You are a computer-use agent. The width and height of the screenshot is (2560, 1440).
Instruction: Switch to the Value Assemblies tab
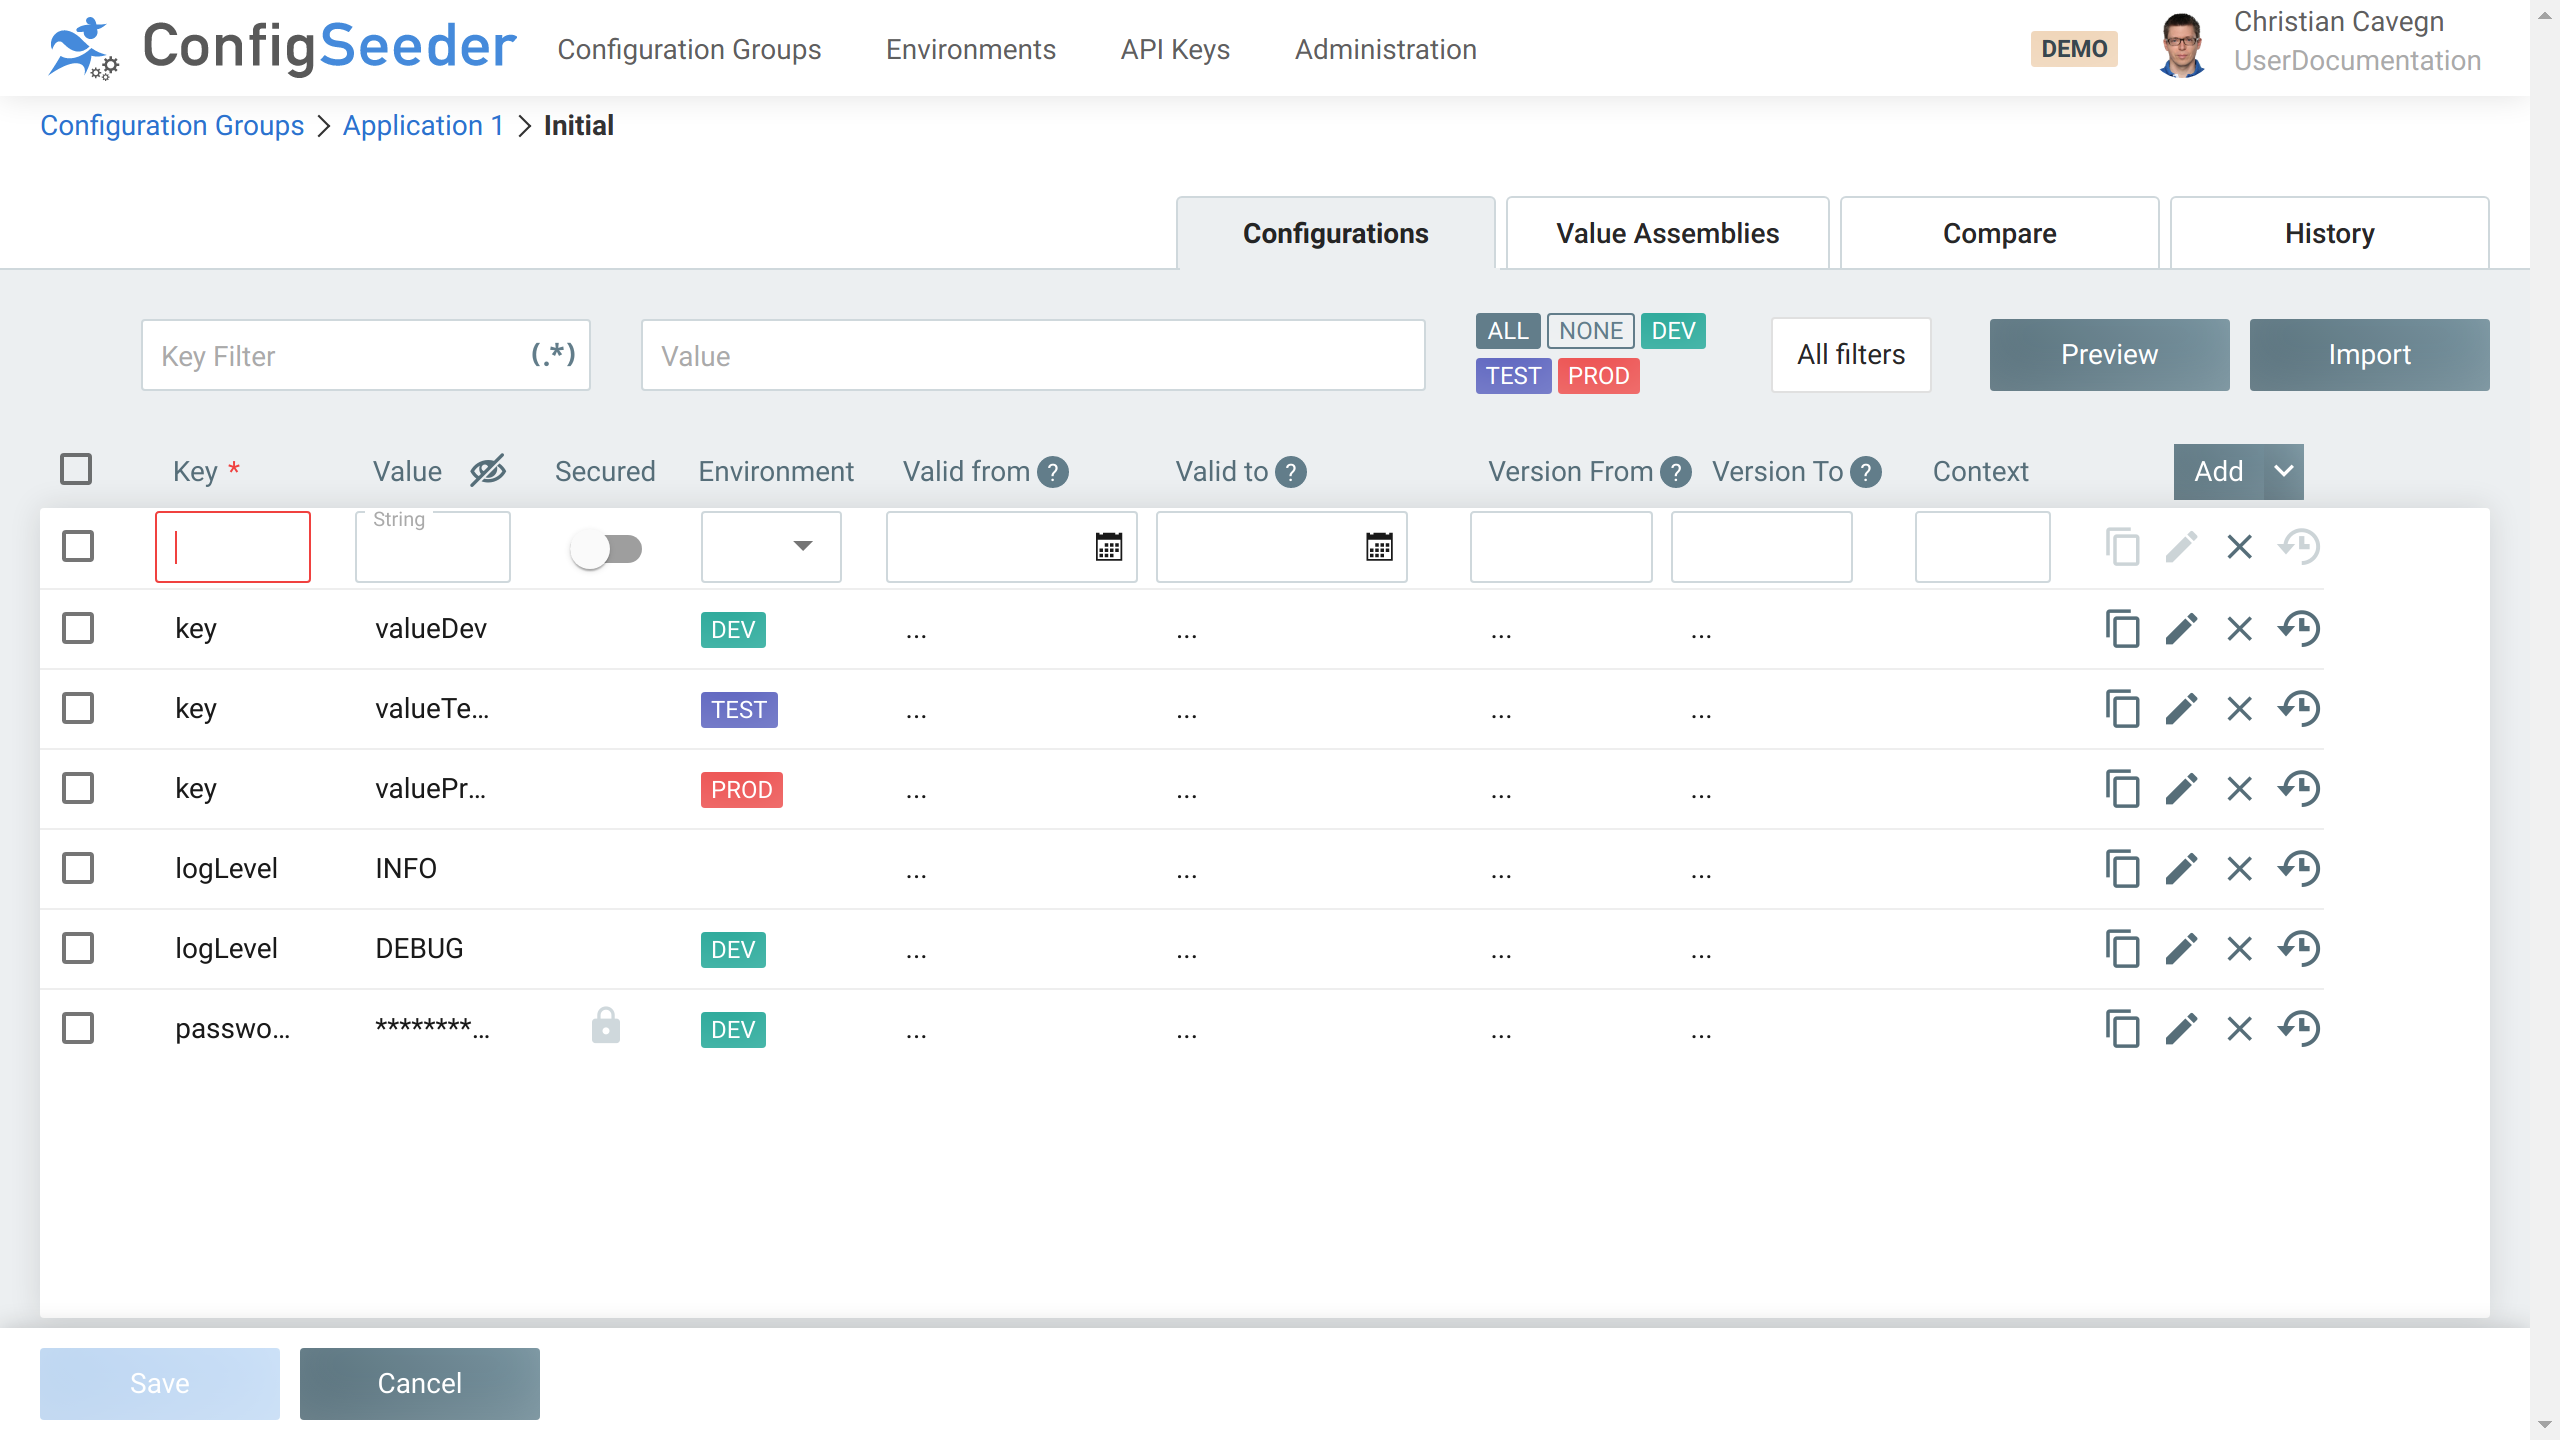click(1666, 233)
